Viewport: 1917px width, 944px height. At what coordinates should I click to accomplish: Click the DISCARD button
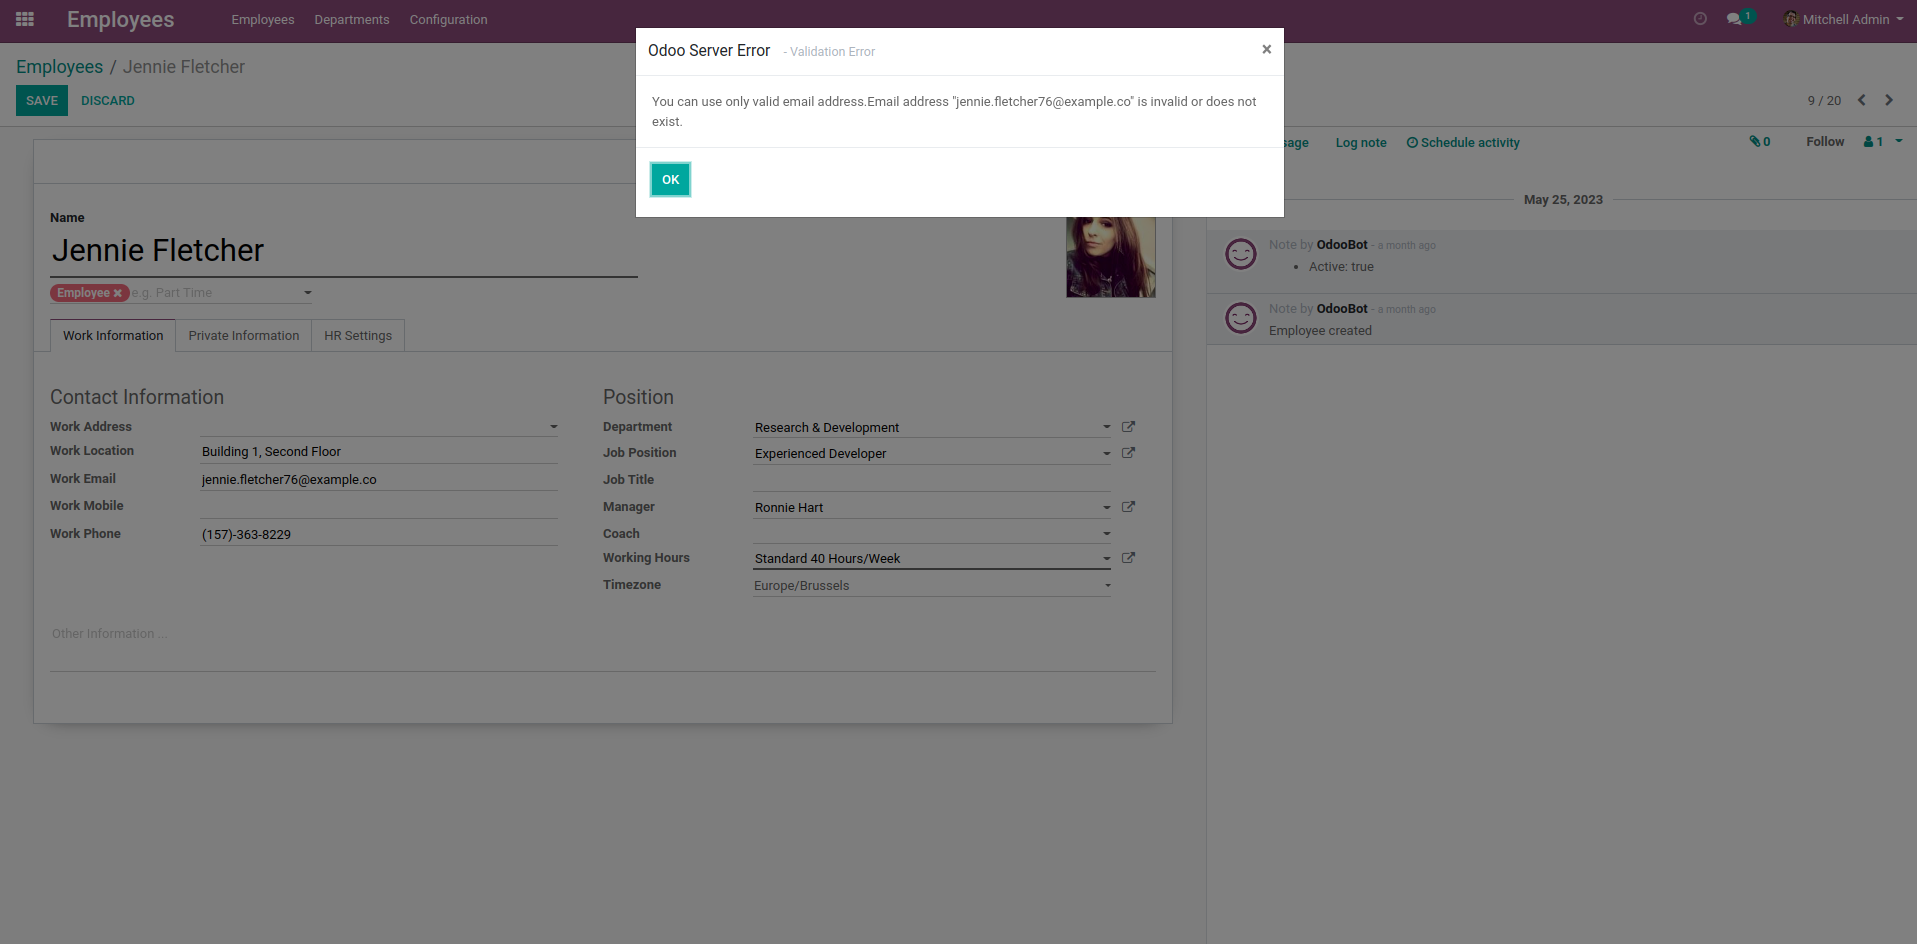(108, 101)
